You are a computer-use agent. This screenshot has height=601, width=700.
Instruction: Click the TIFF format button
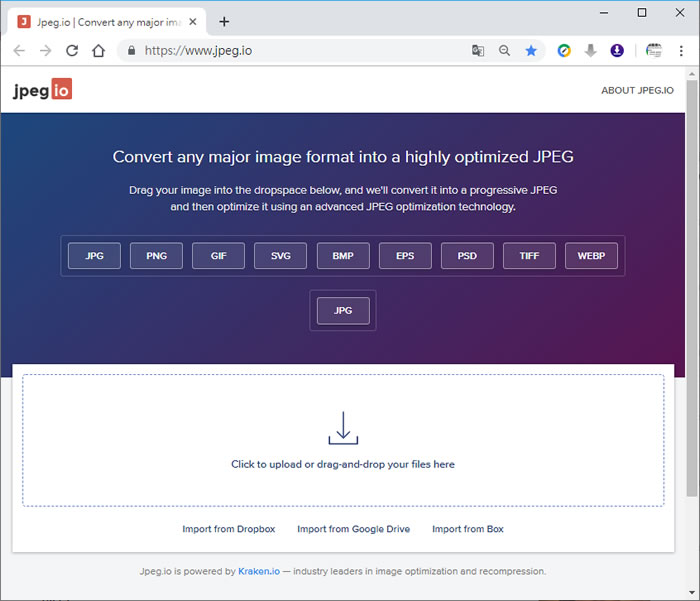pyautogui.click(x=529, y=256)
